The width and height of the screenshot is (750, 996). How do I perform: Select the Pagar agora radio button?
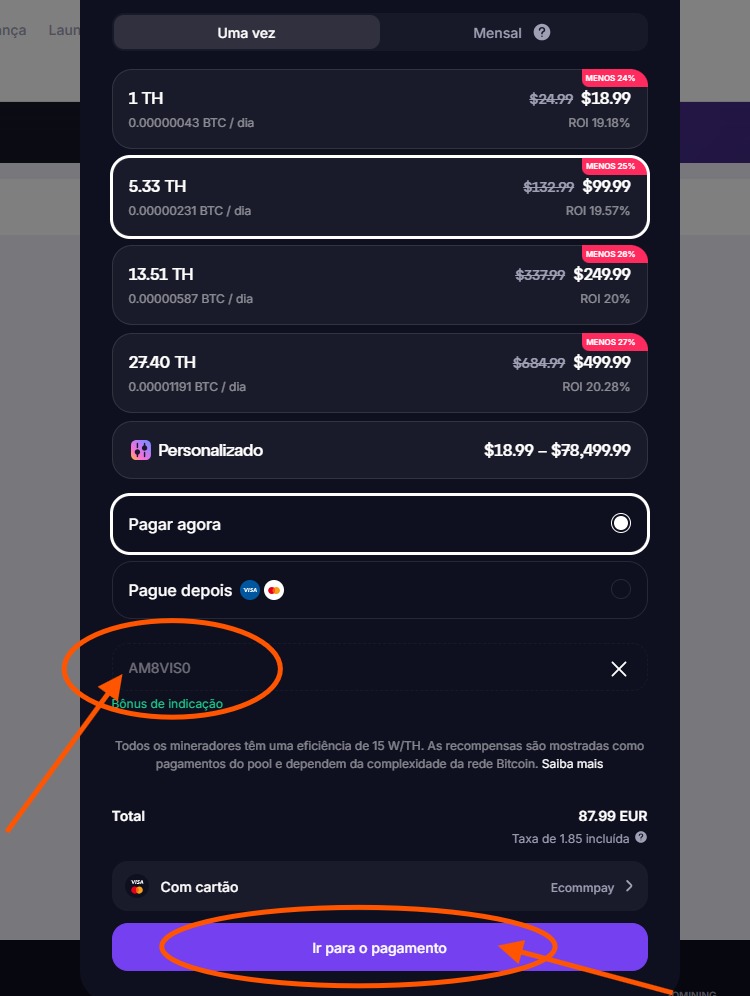tap(621, 522)
